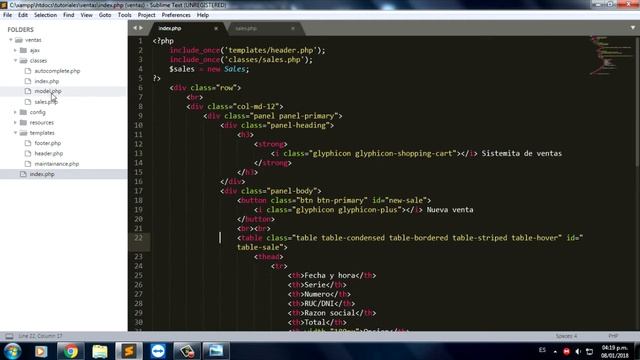This screenshot has height=360, width=640.
Task: Open maintainance.php in the sidebar
Action: 57,164
